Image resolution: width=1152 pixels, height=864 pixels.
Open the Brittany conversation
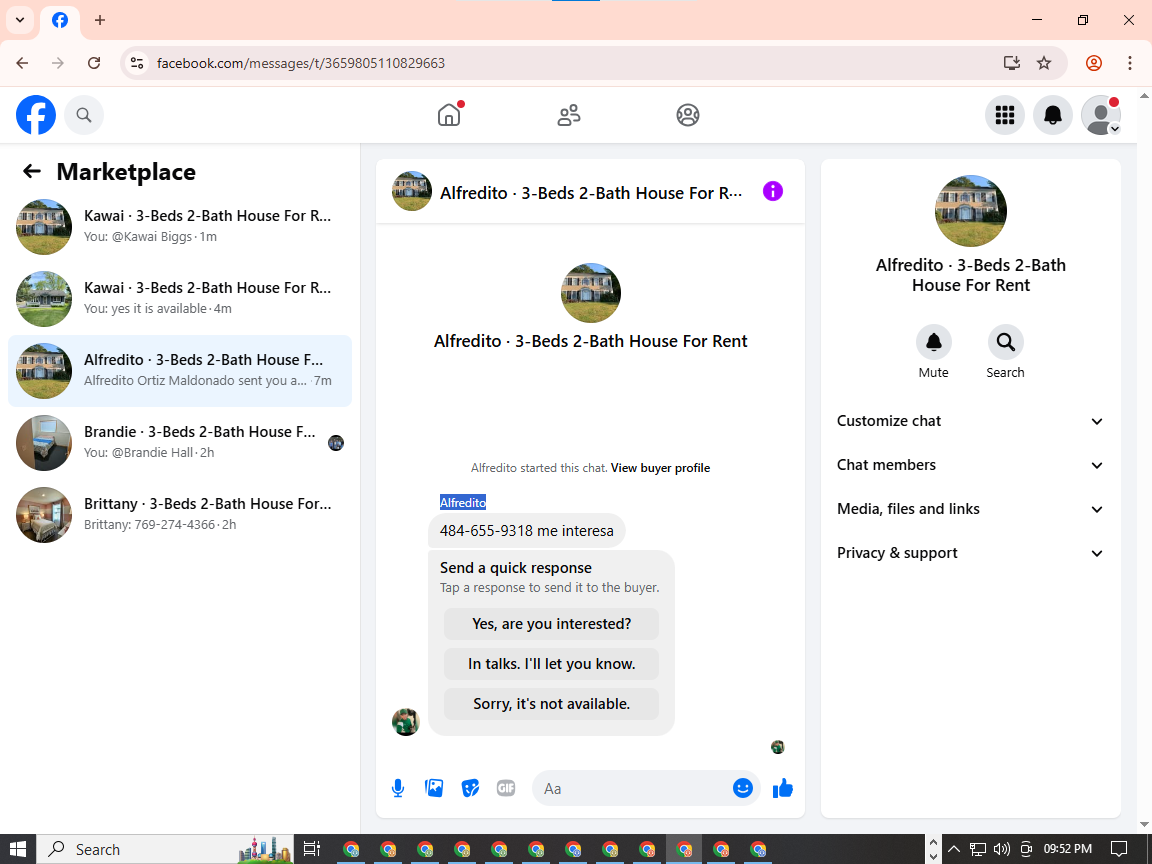click(180, 514)
